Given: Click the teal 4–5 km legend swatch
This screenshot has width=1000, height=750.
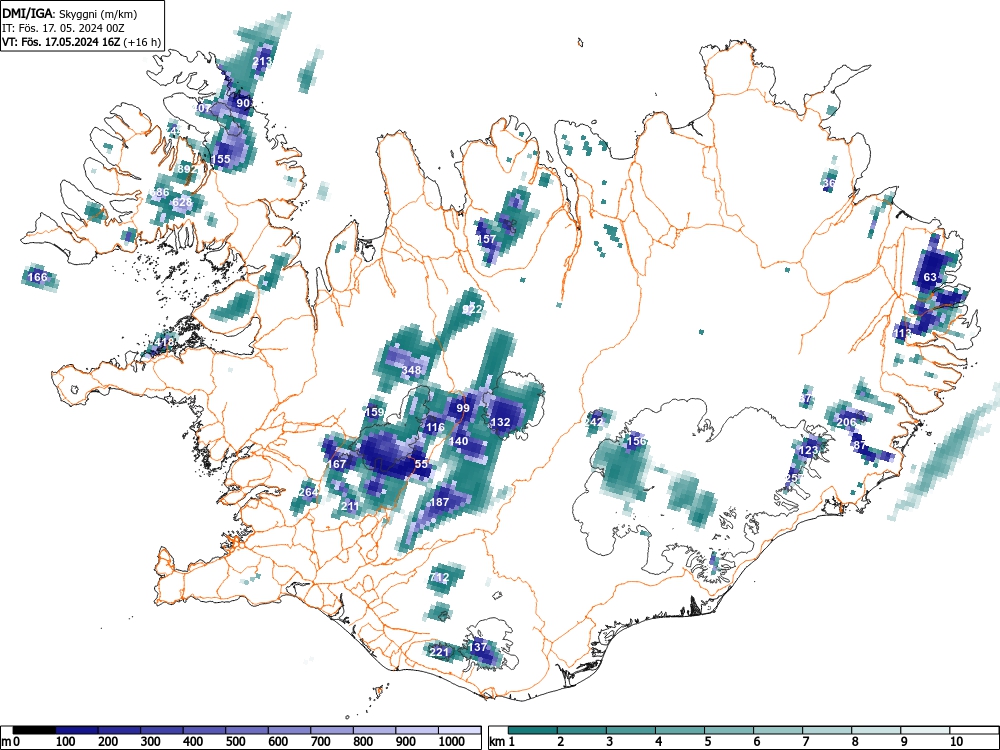Looking at the screenshot, I should click(x=680, y=730).
